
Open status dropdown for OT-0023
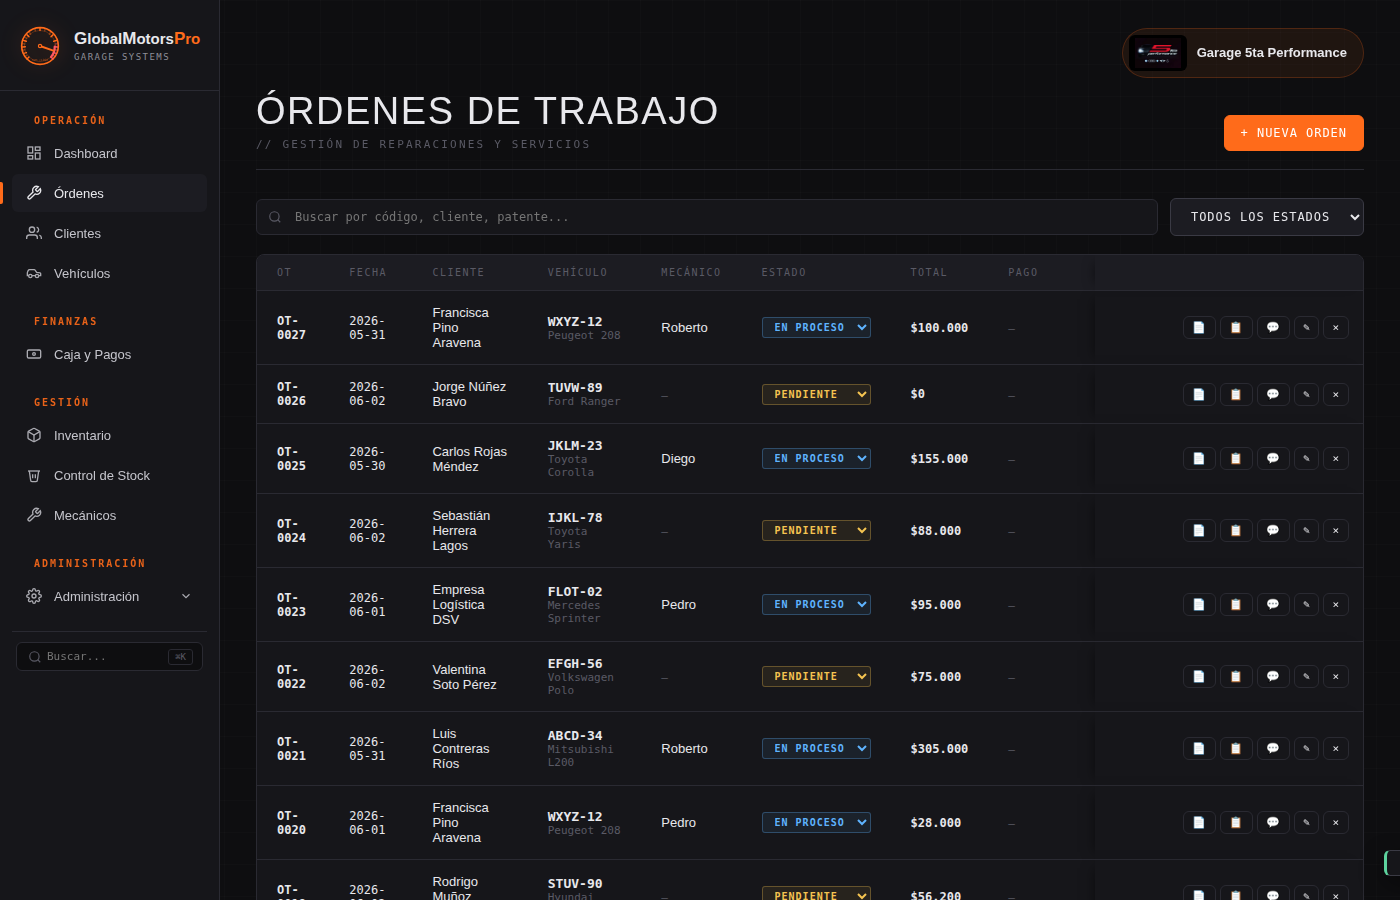[x=816, y=604]
